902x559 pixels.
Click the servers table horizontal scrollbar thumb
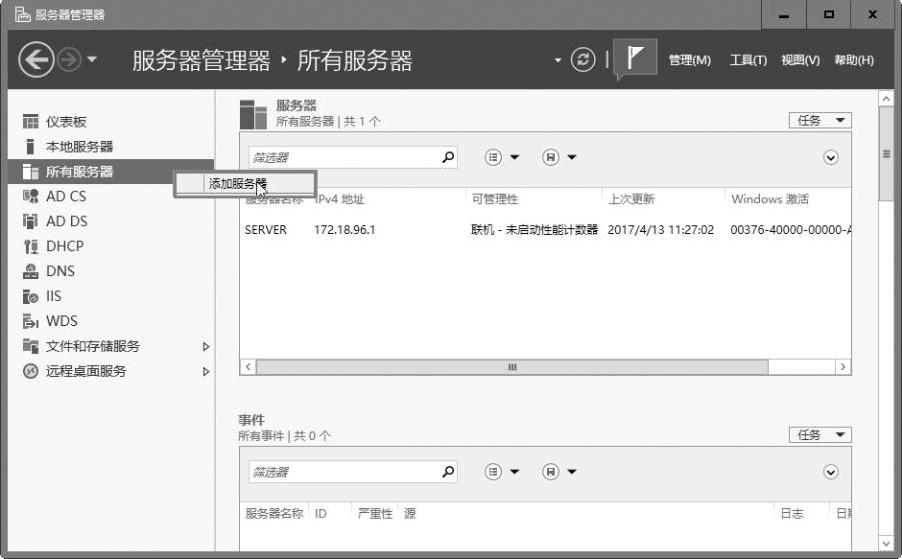[512, 367]
